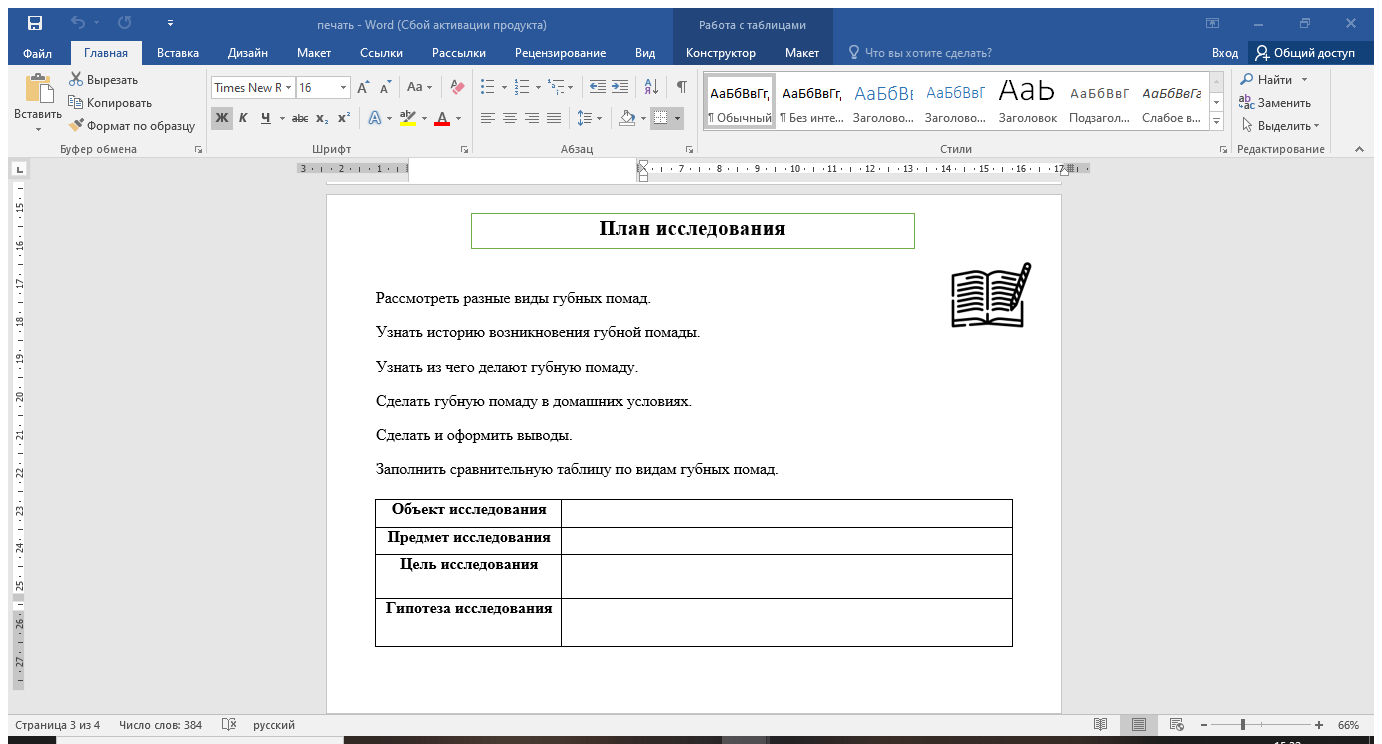
Task: Click Общий доступ share button
Action: point(1305,53)
